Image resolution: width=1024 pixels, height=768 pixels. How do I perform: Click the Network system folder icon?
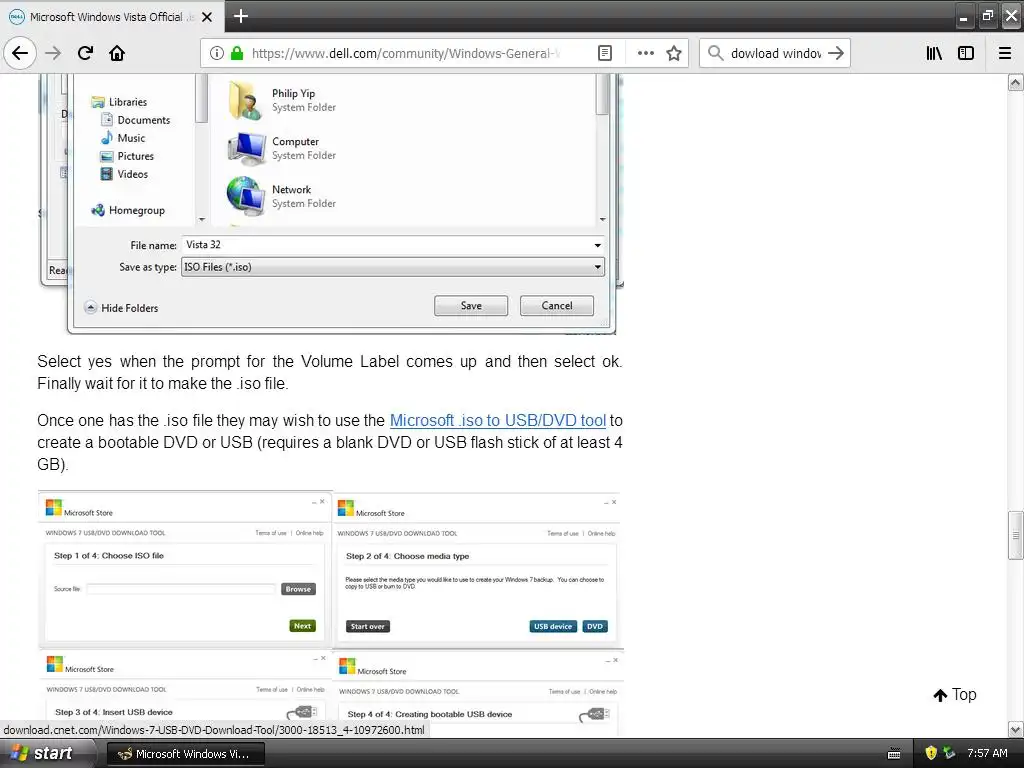[245, 196]
